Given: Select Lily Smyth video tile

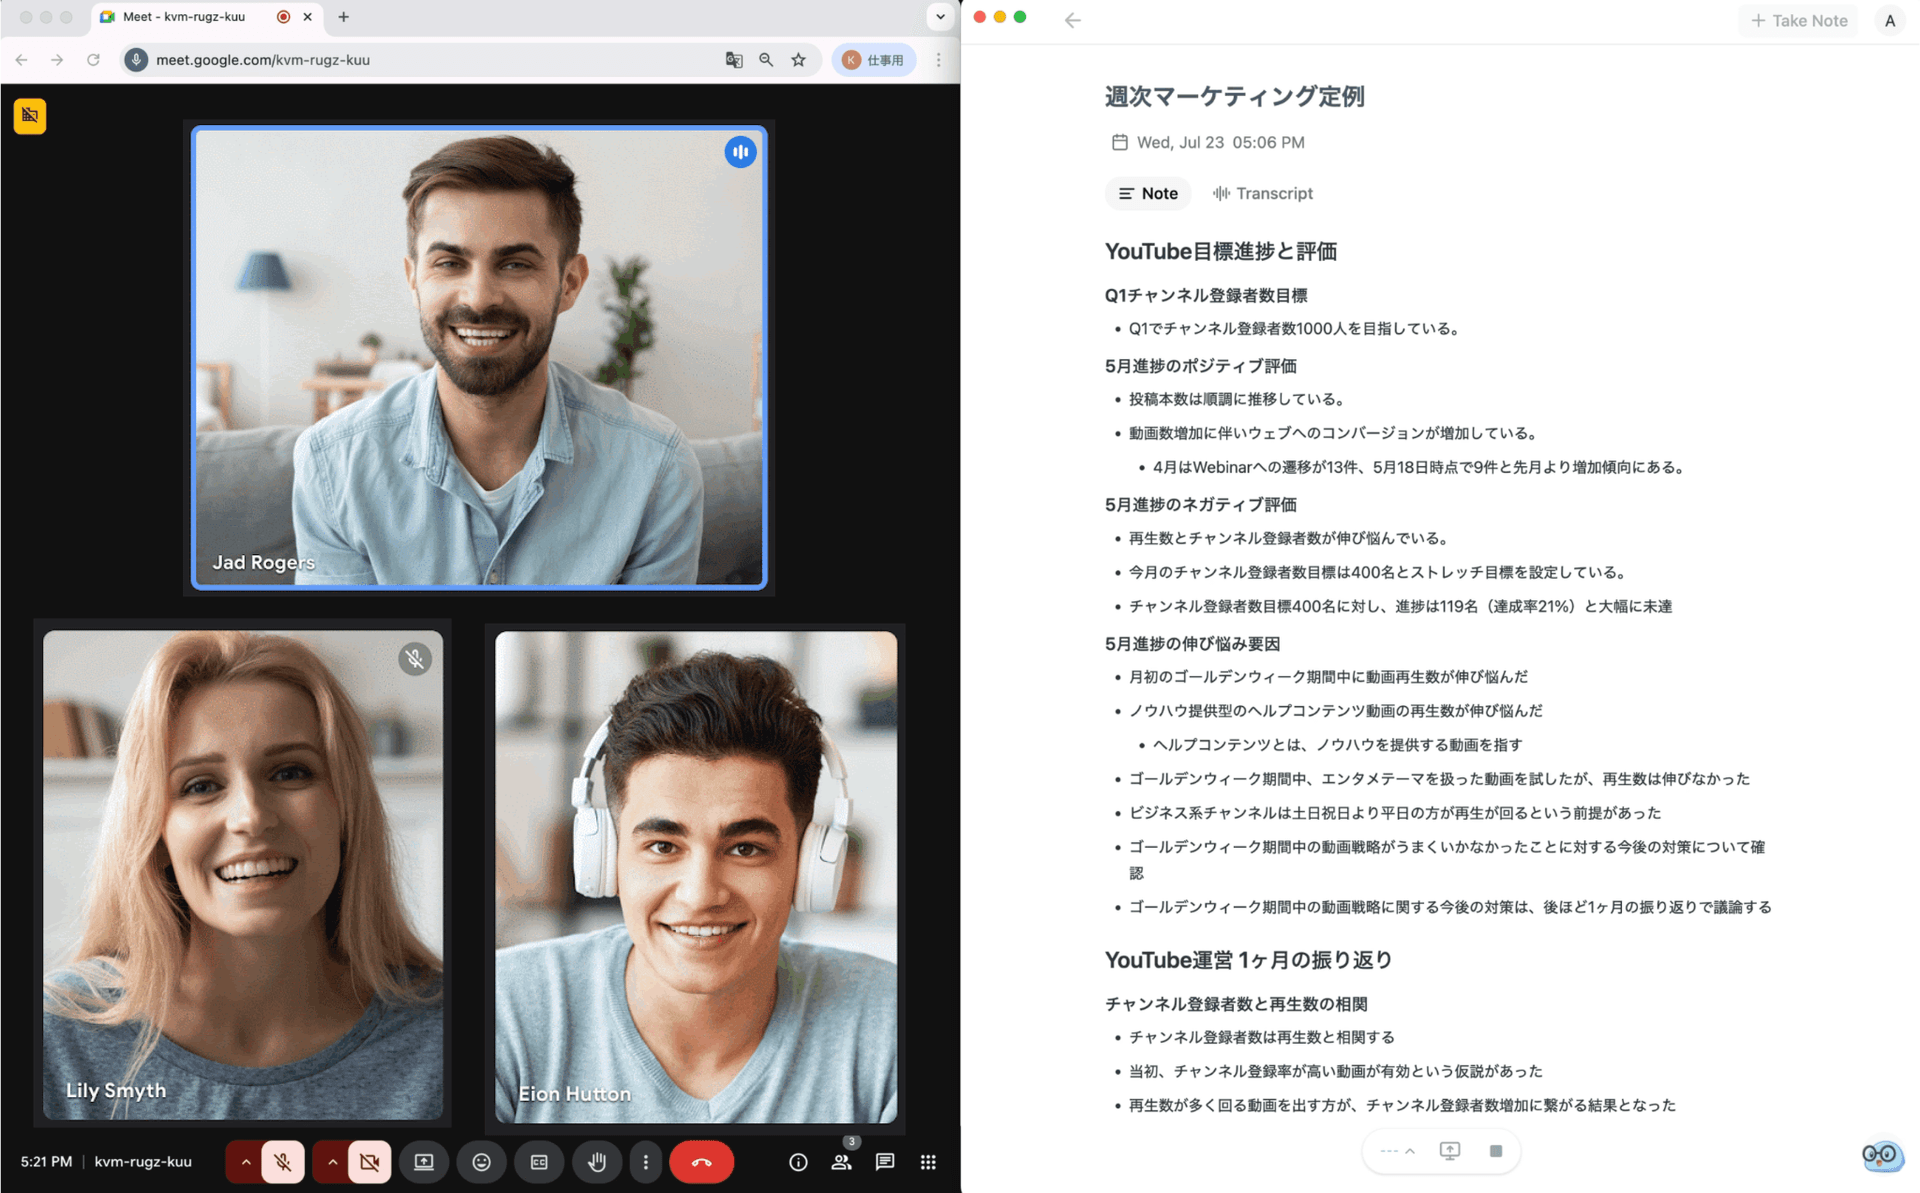Looking at the screenshot, I should tap(243, 874).
